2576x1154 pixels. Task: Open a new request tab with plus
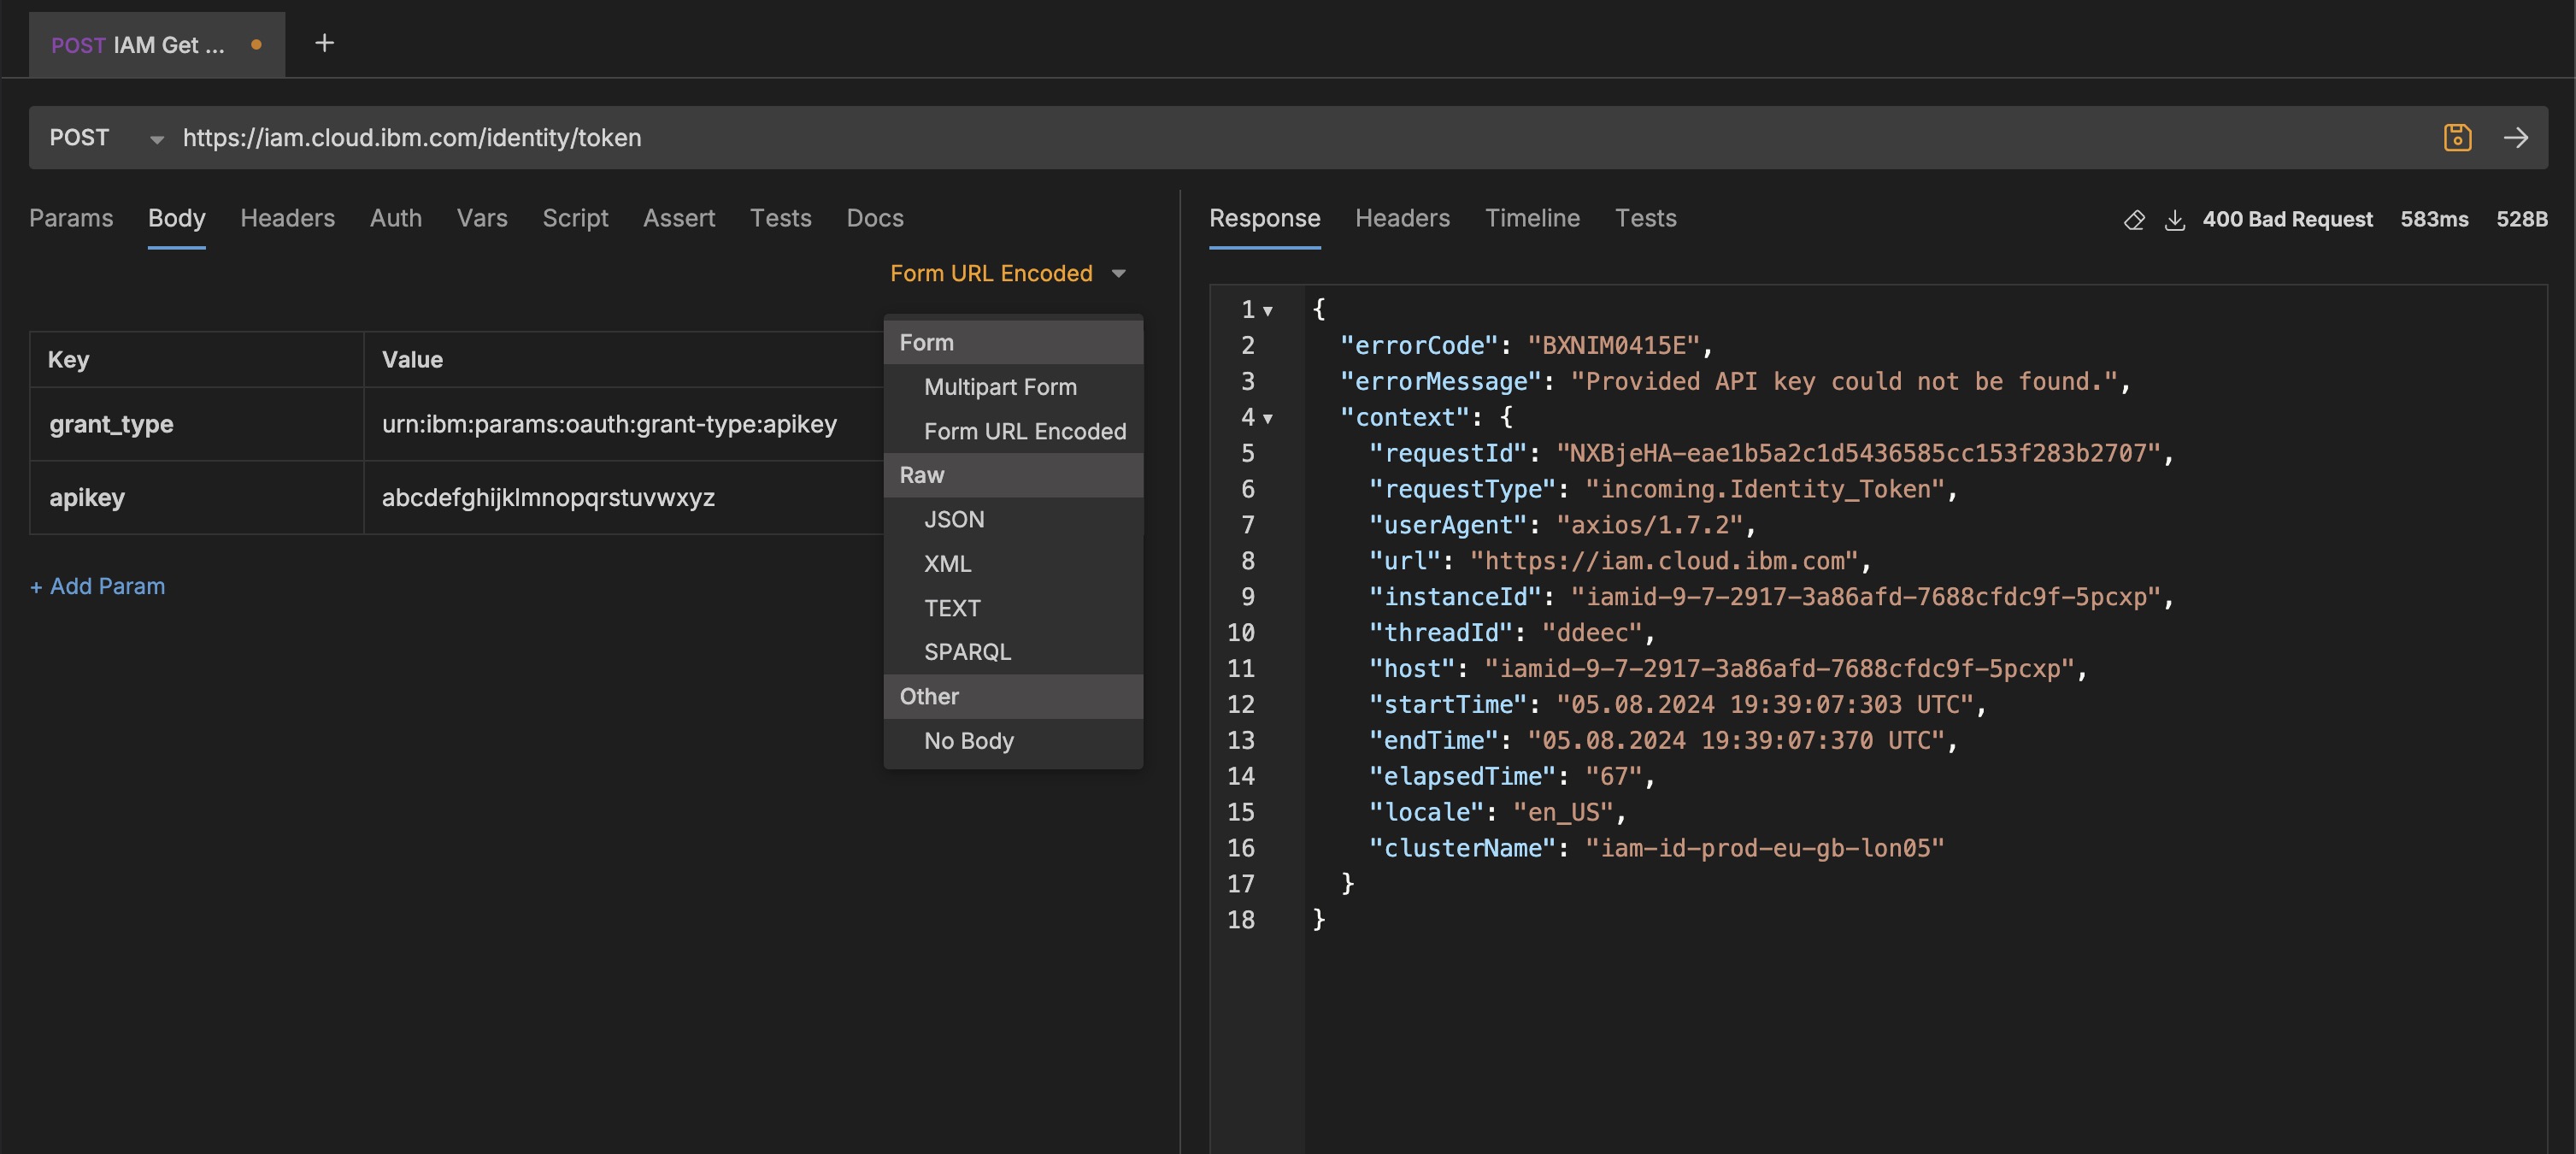(324, 43)
